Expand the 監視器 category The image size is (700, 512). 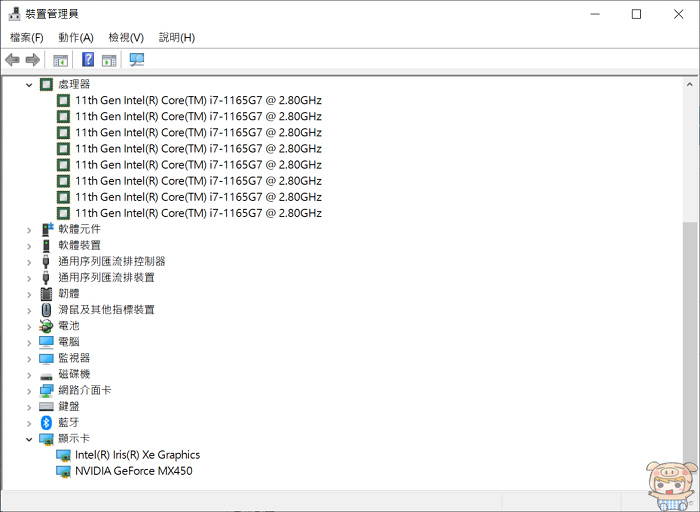[x=29, y=358]
